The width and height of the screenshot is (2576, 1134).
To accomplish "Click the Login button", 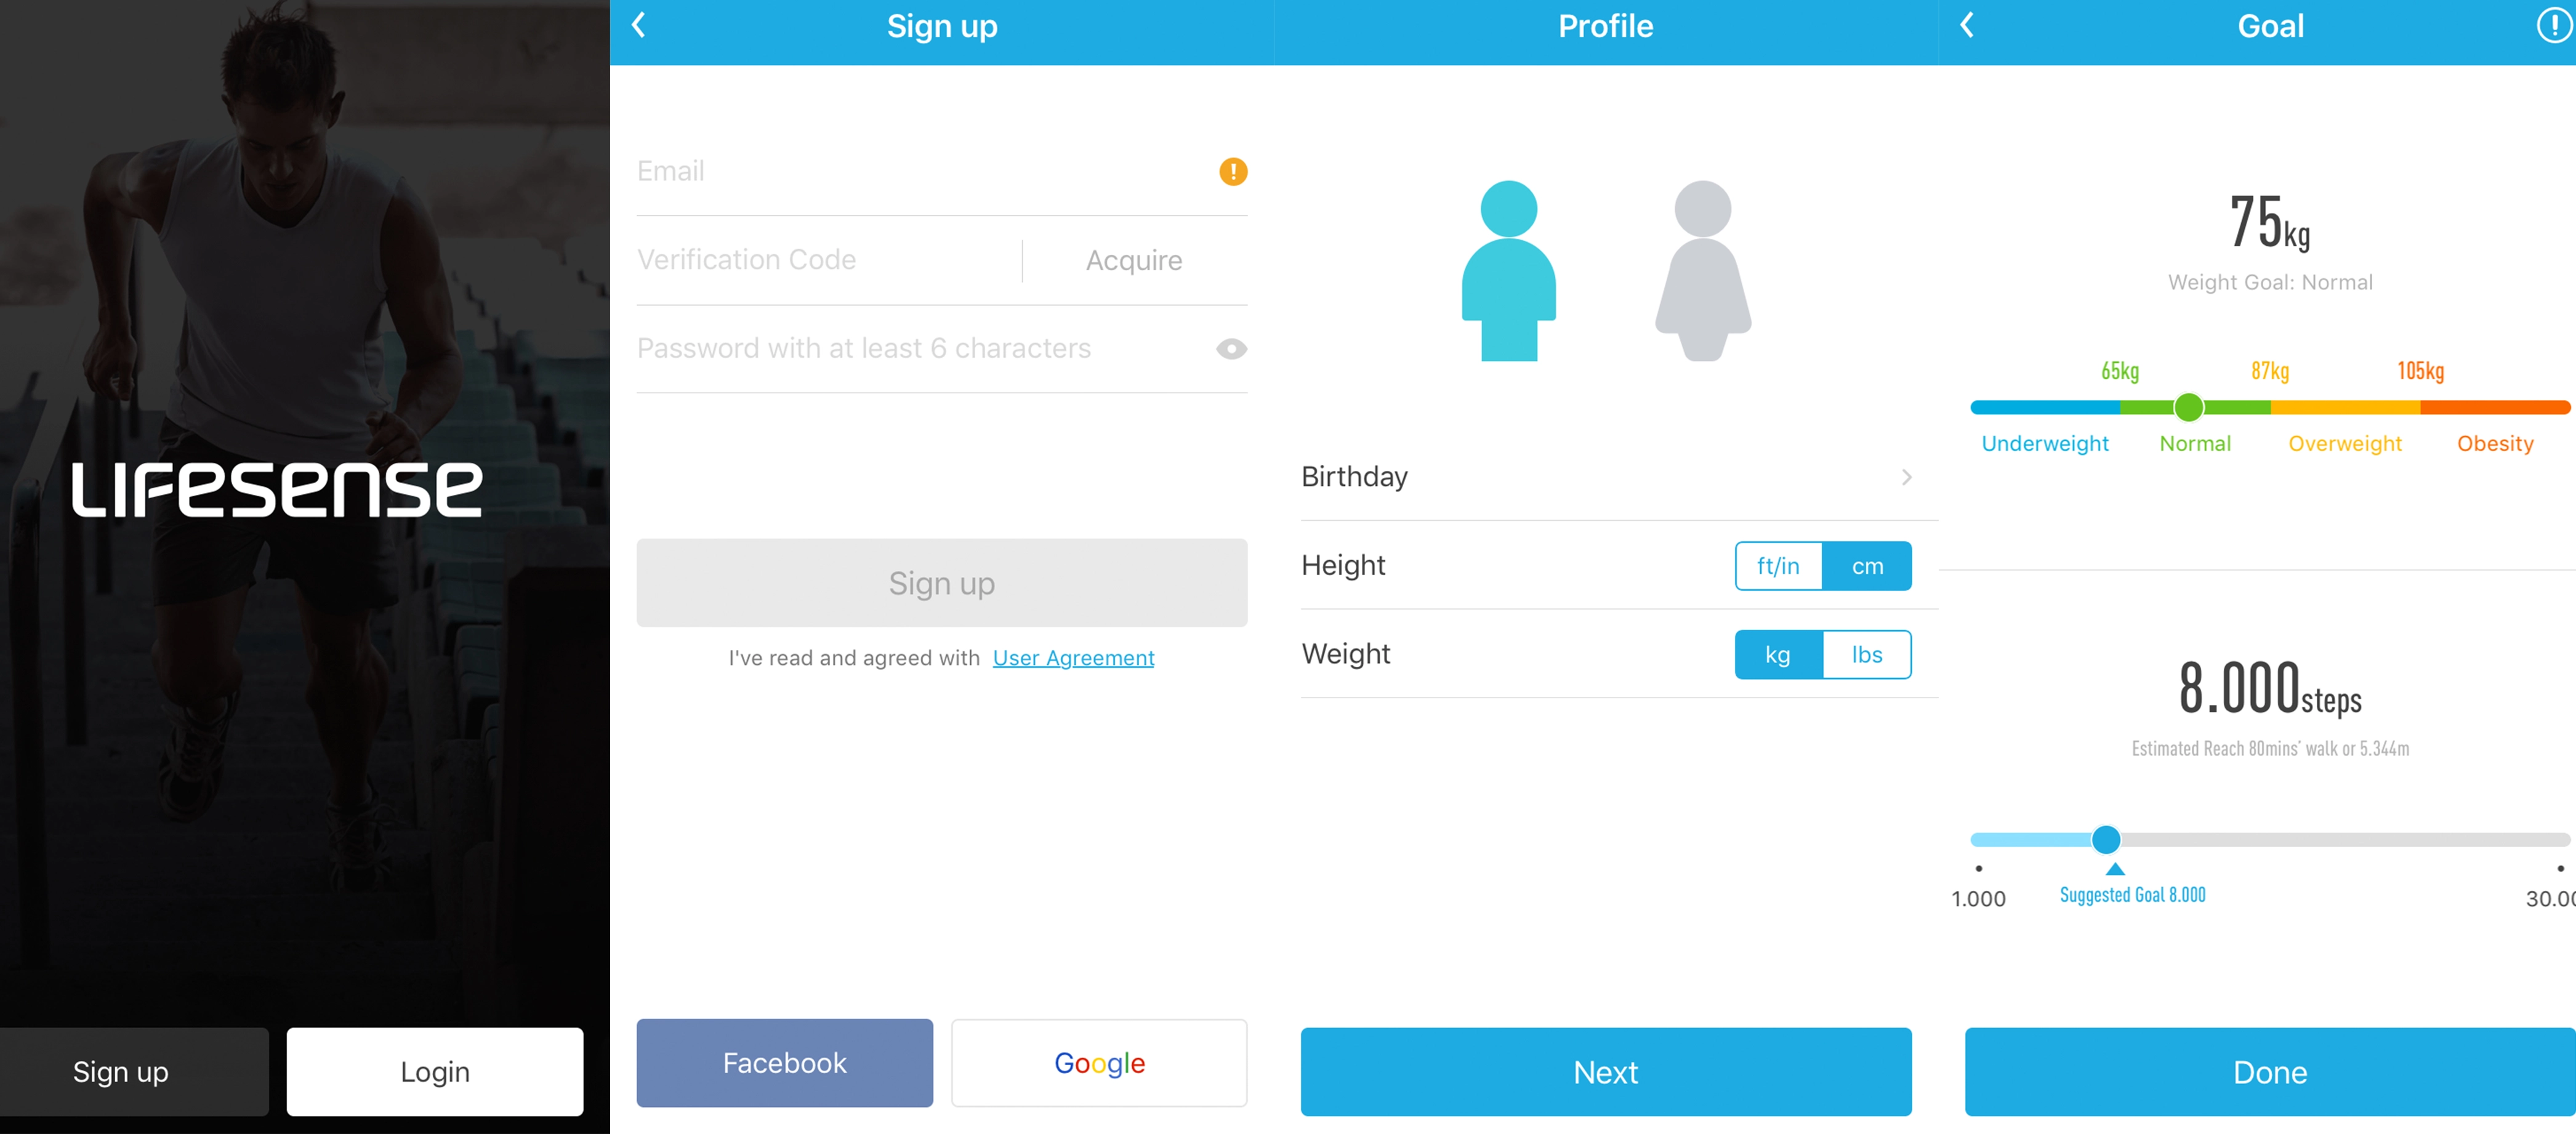I will tap(434, 1072).
